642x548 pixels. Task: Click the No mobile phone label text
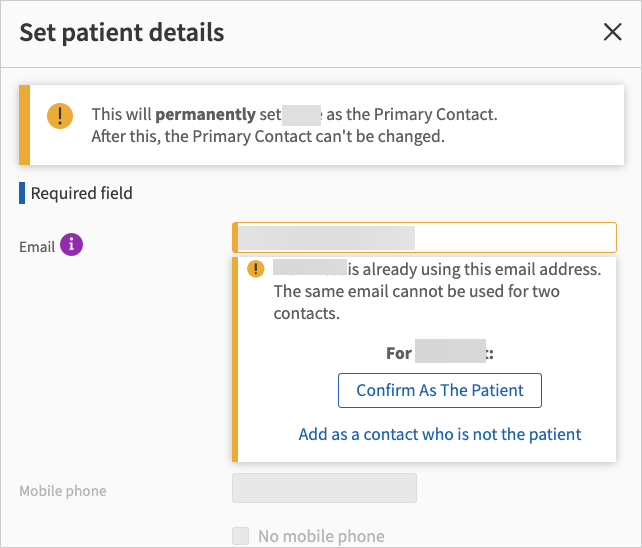(x=320, y=536)
